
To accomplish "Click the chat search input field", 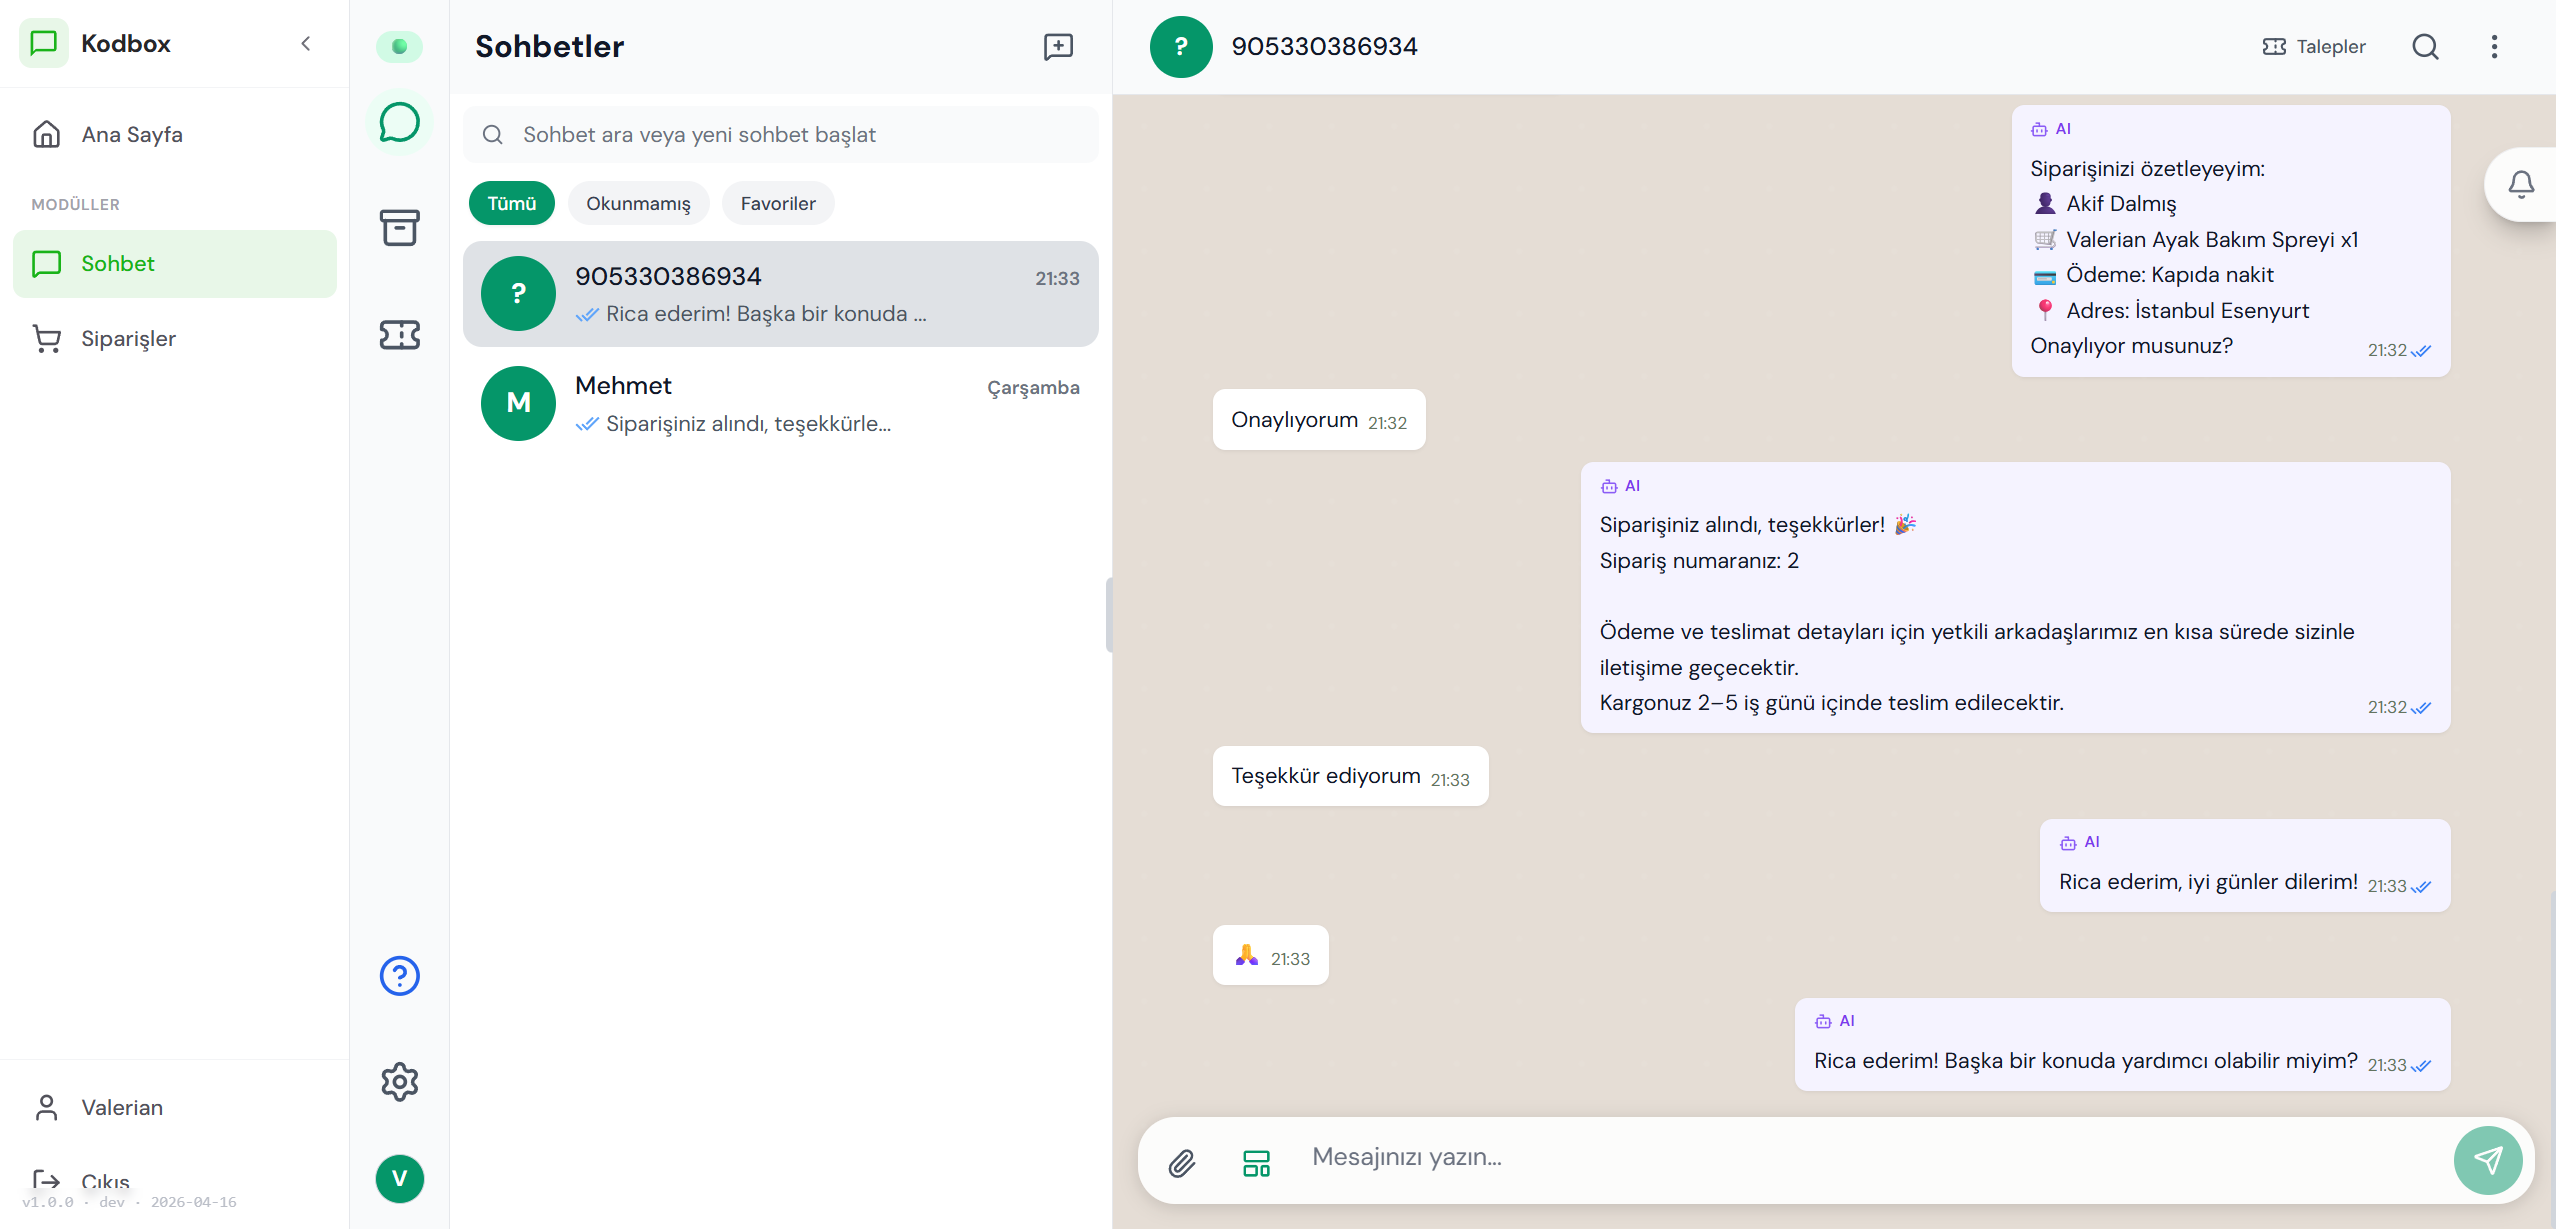I will [780, 134].
